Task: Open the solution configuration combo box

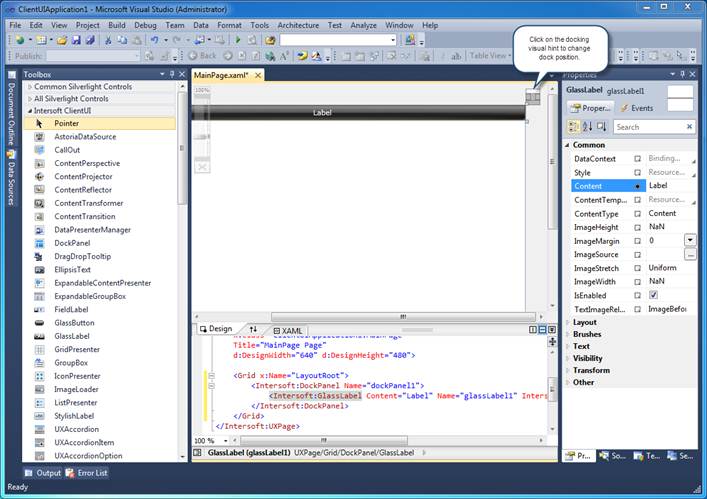Action: 338,40
